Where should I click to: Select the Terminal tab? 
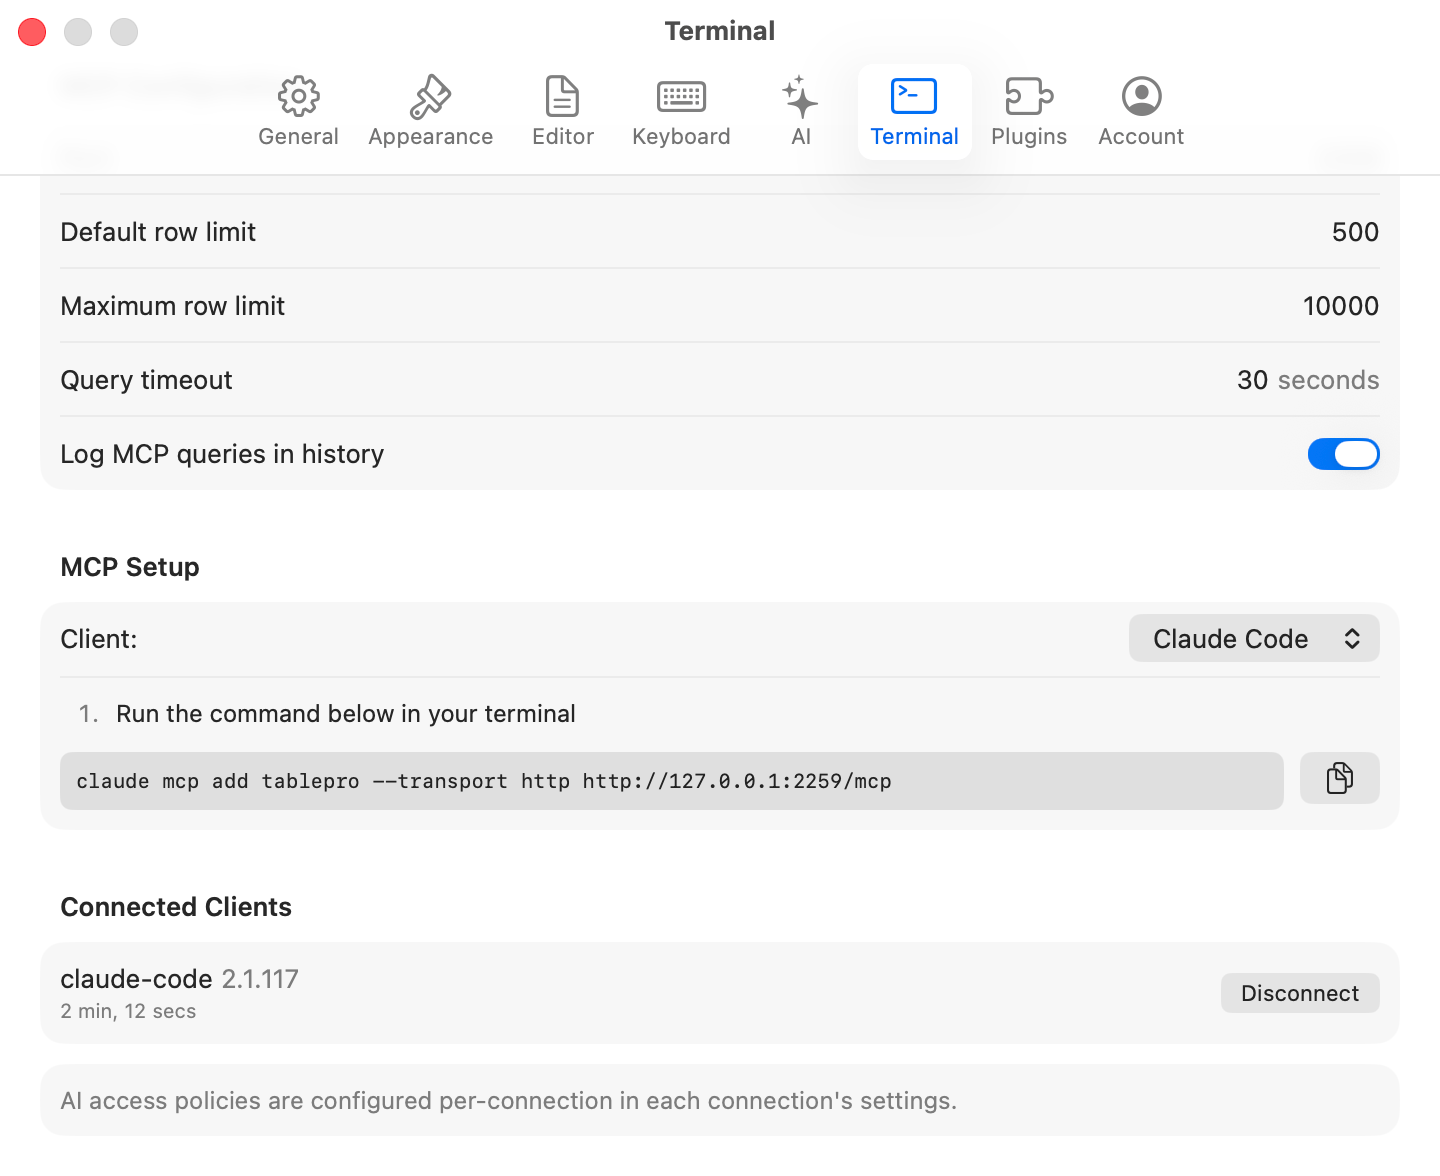click(x=914, y=112)
